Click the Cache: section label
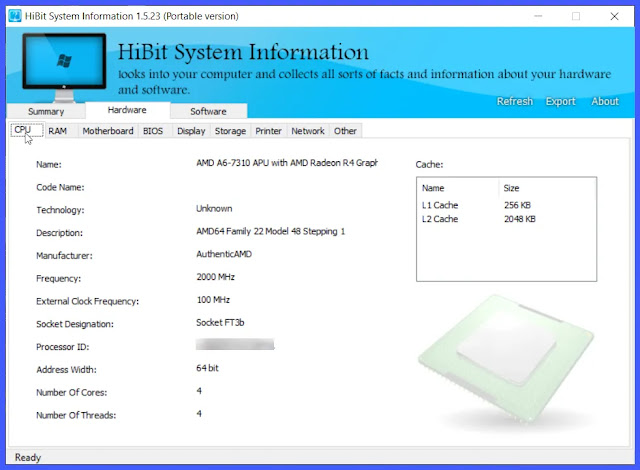This screenshot has height=470, width=640. (x=429, y=164)
